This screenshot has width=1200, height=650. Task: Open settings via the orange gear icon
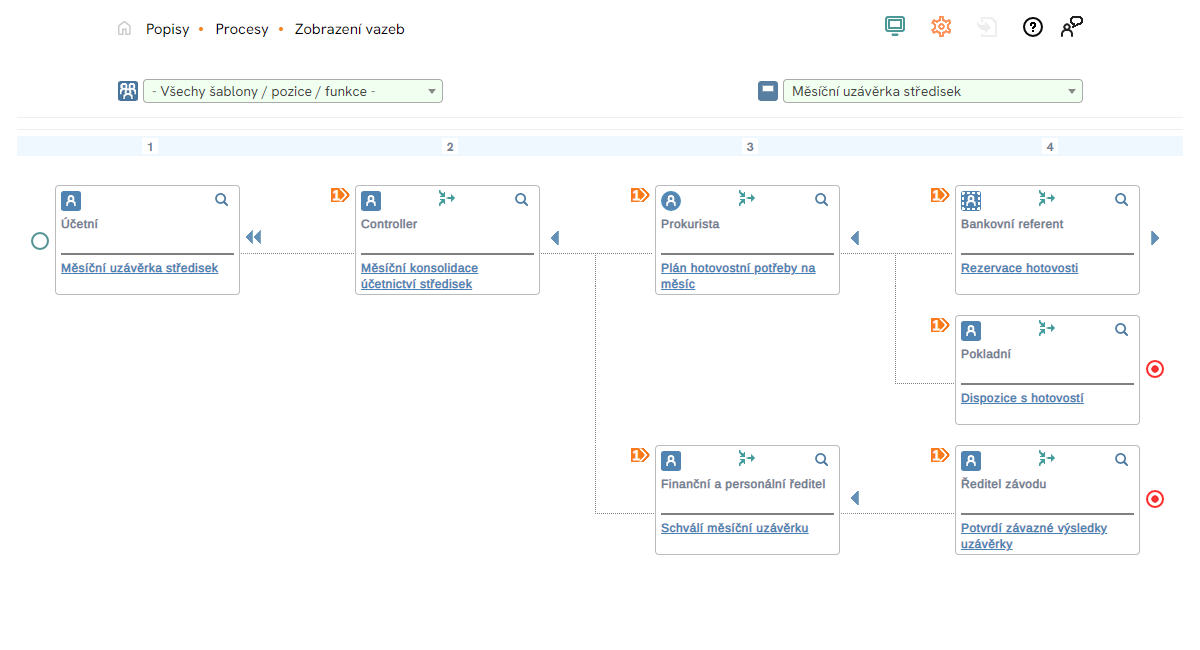[x=941, y=27]
